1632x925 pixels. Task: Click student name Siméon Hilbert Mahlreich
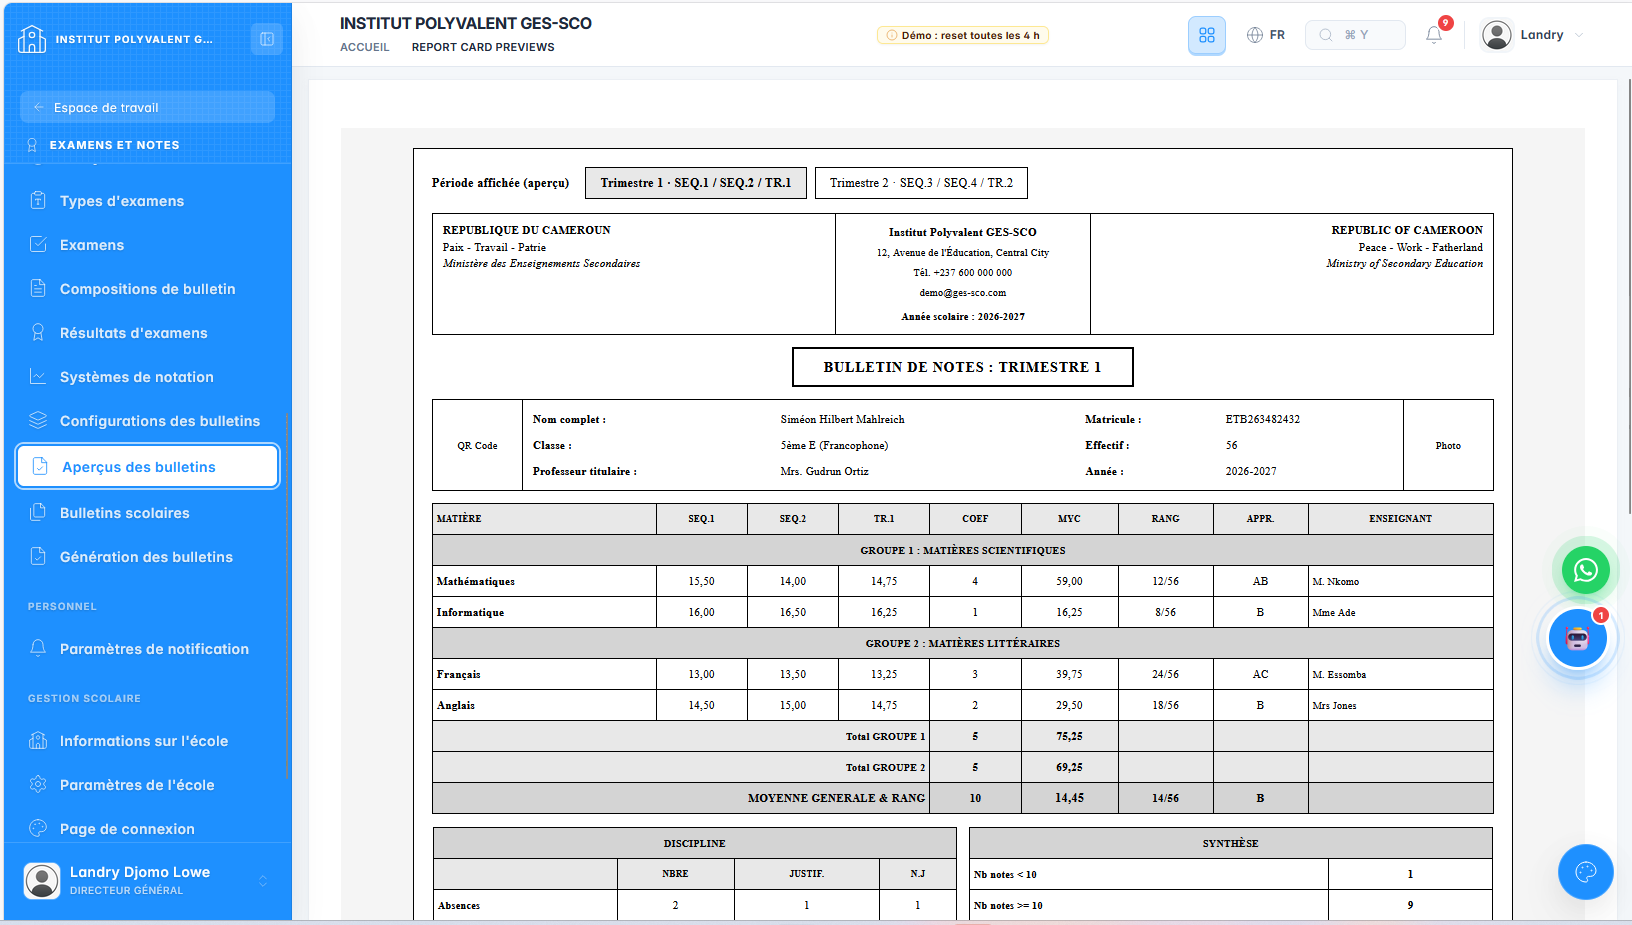coord(842,419)
